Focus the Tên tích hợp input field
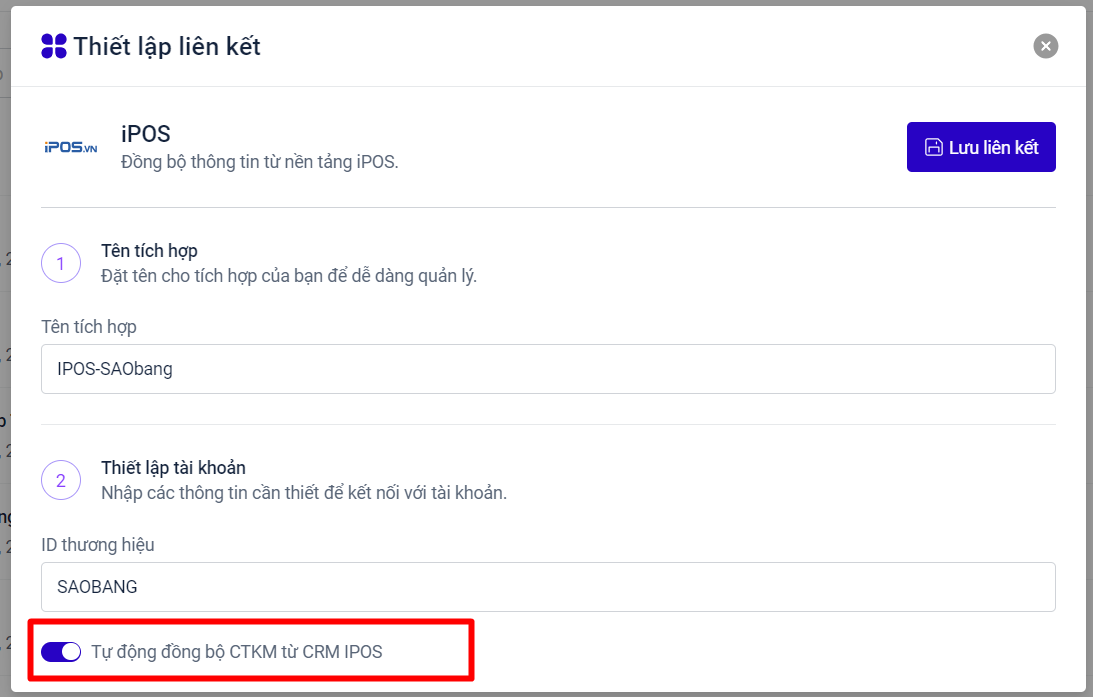Screen dimensions: 1093x697 click(548, 369)
